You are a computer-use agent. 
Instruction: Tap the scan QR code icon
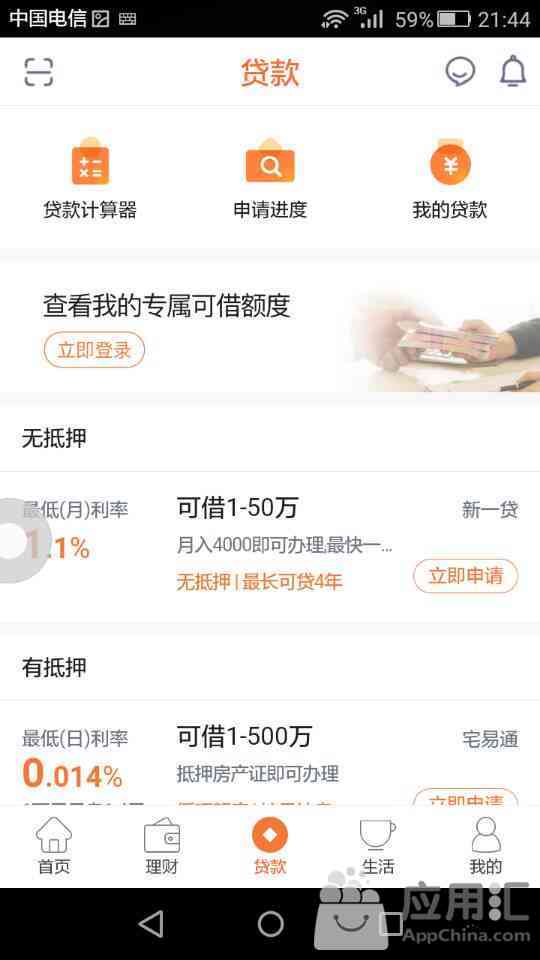[39, 72]
